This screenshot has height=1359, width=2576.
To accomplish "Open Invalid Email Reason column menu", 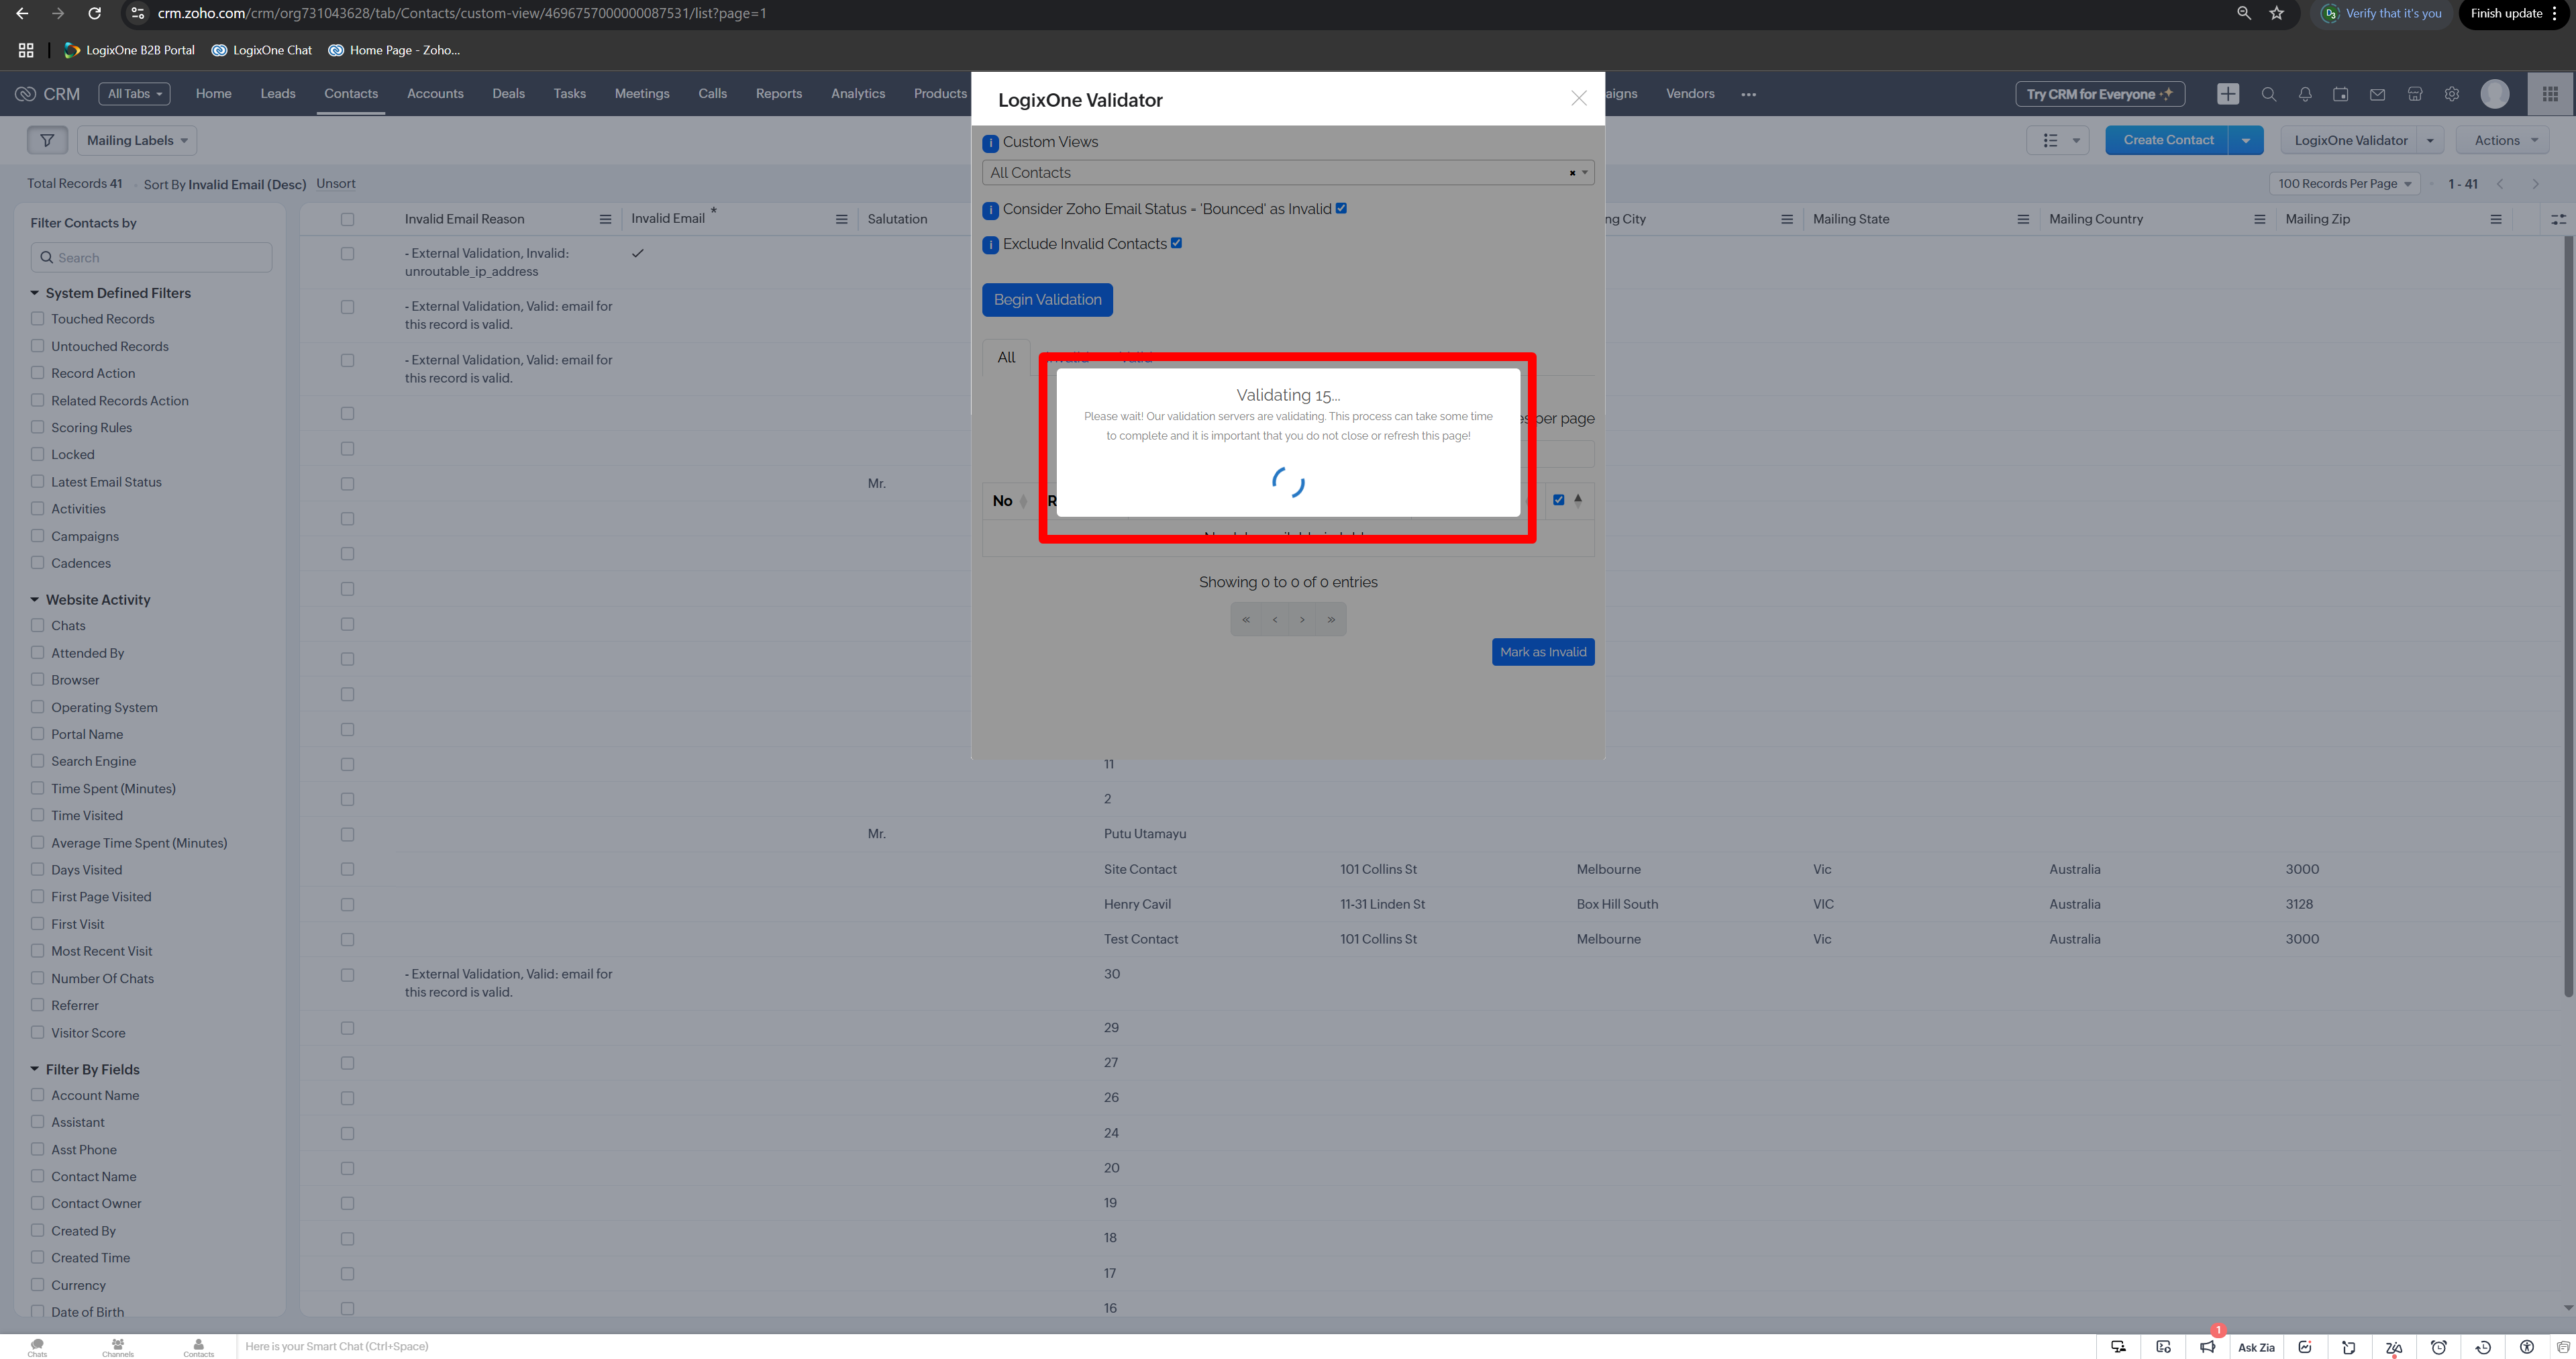I will click(x=605, y=219).
